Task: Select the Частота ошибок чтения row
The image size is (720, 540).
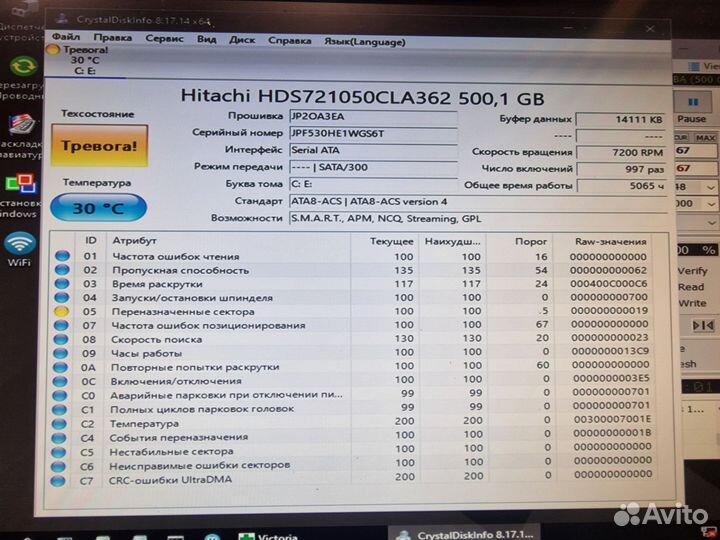Action: coord(353,256)
